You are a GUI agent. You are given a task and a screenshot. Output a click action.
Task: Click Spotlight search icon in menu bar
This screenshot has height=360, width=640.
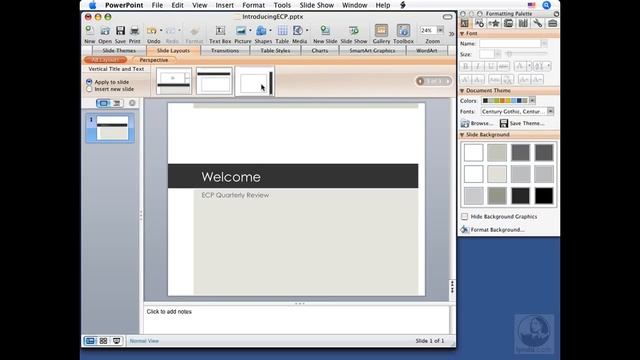click(x=547, y=5)
